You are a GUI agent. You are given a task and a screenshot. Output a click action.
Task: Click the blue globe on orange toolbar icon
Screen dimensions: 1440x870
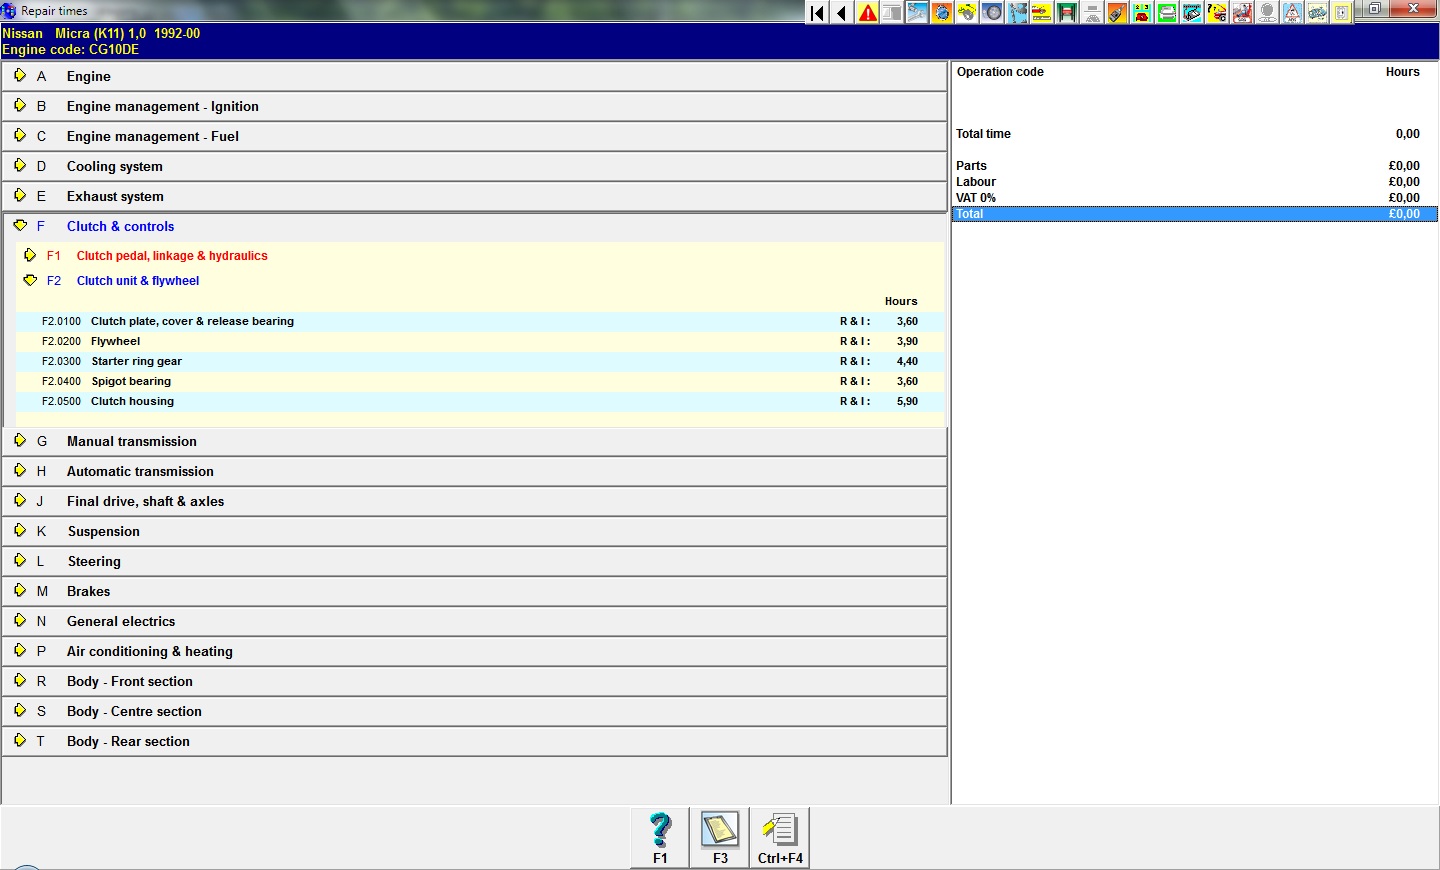pos(942,12)
